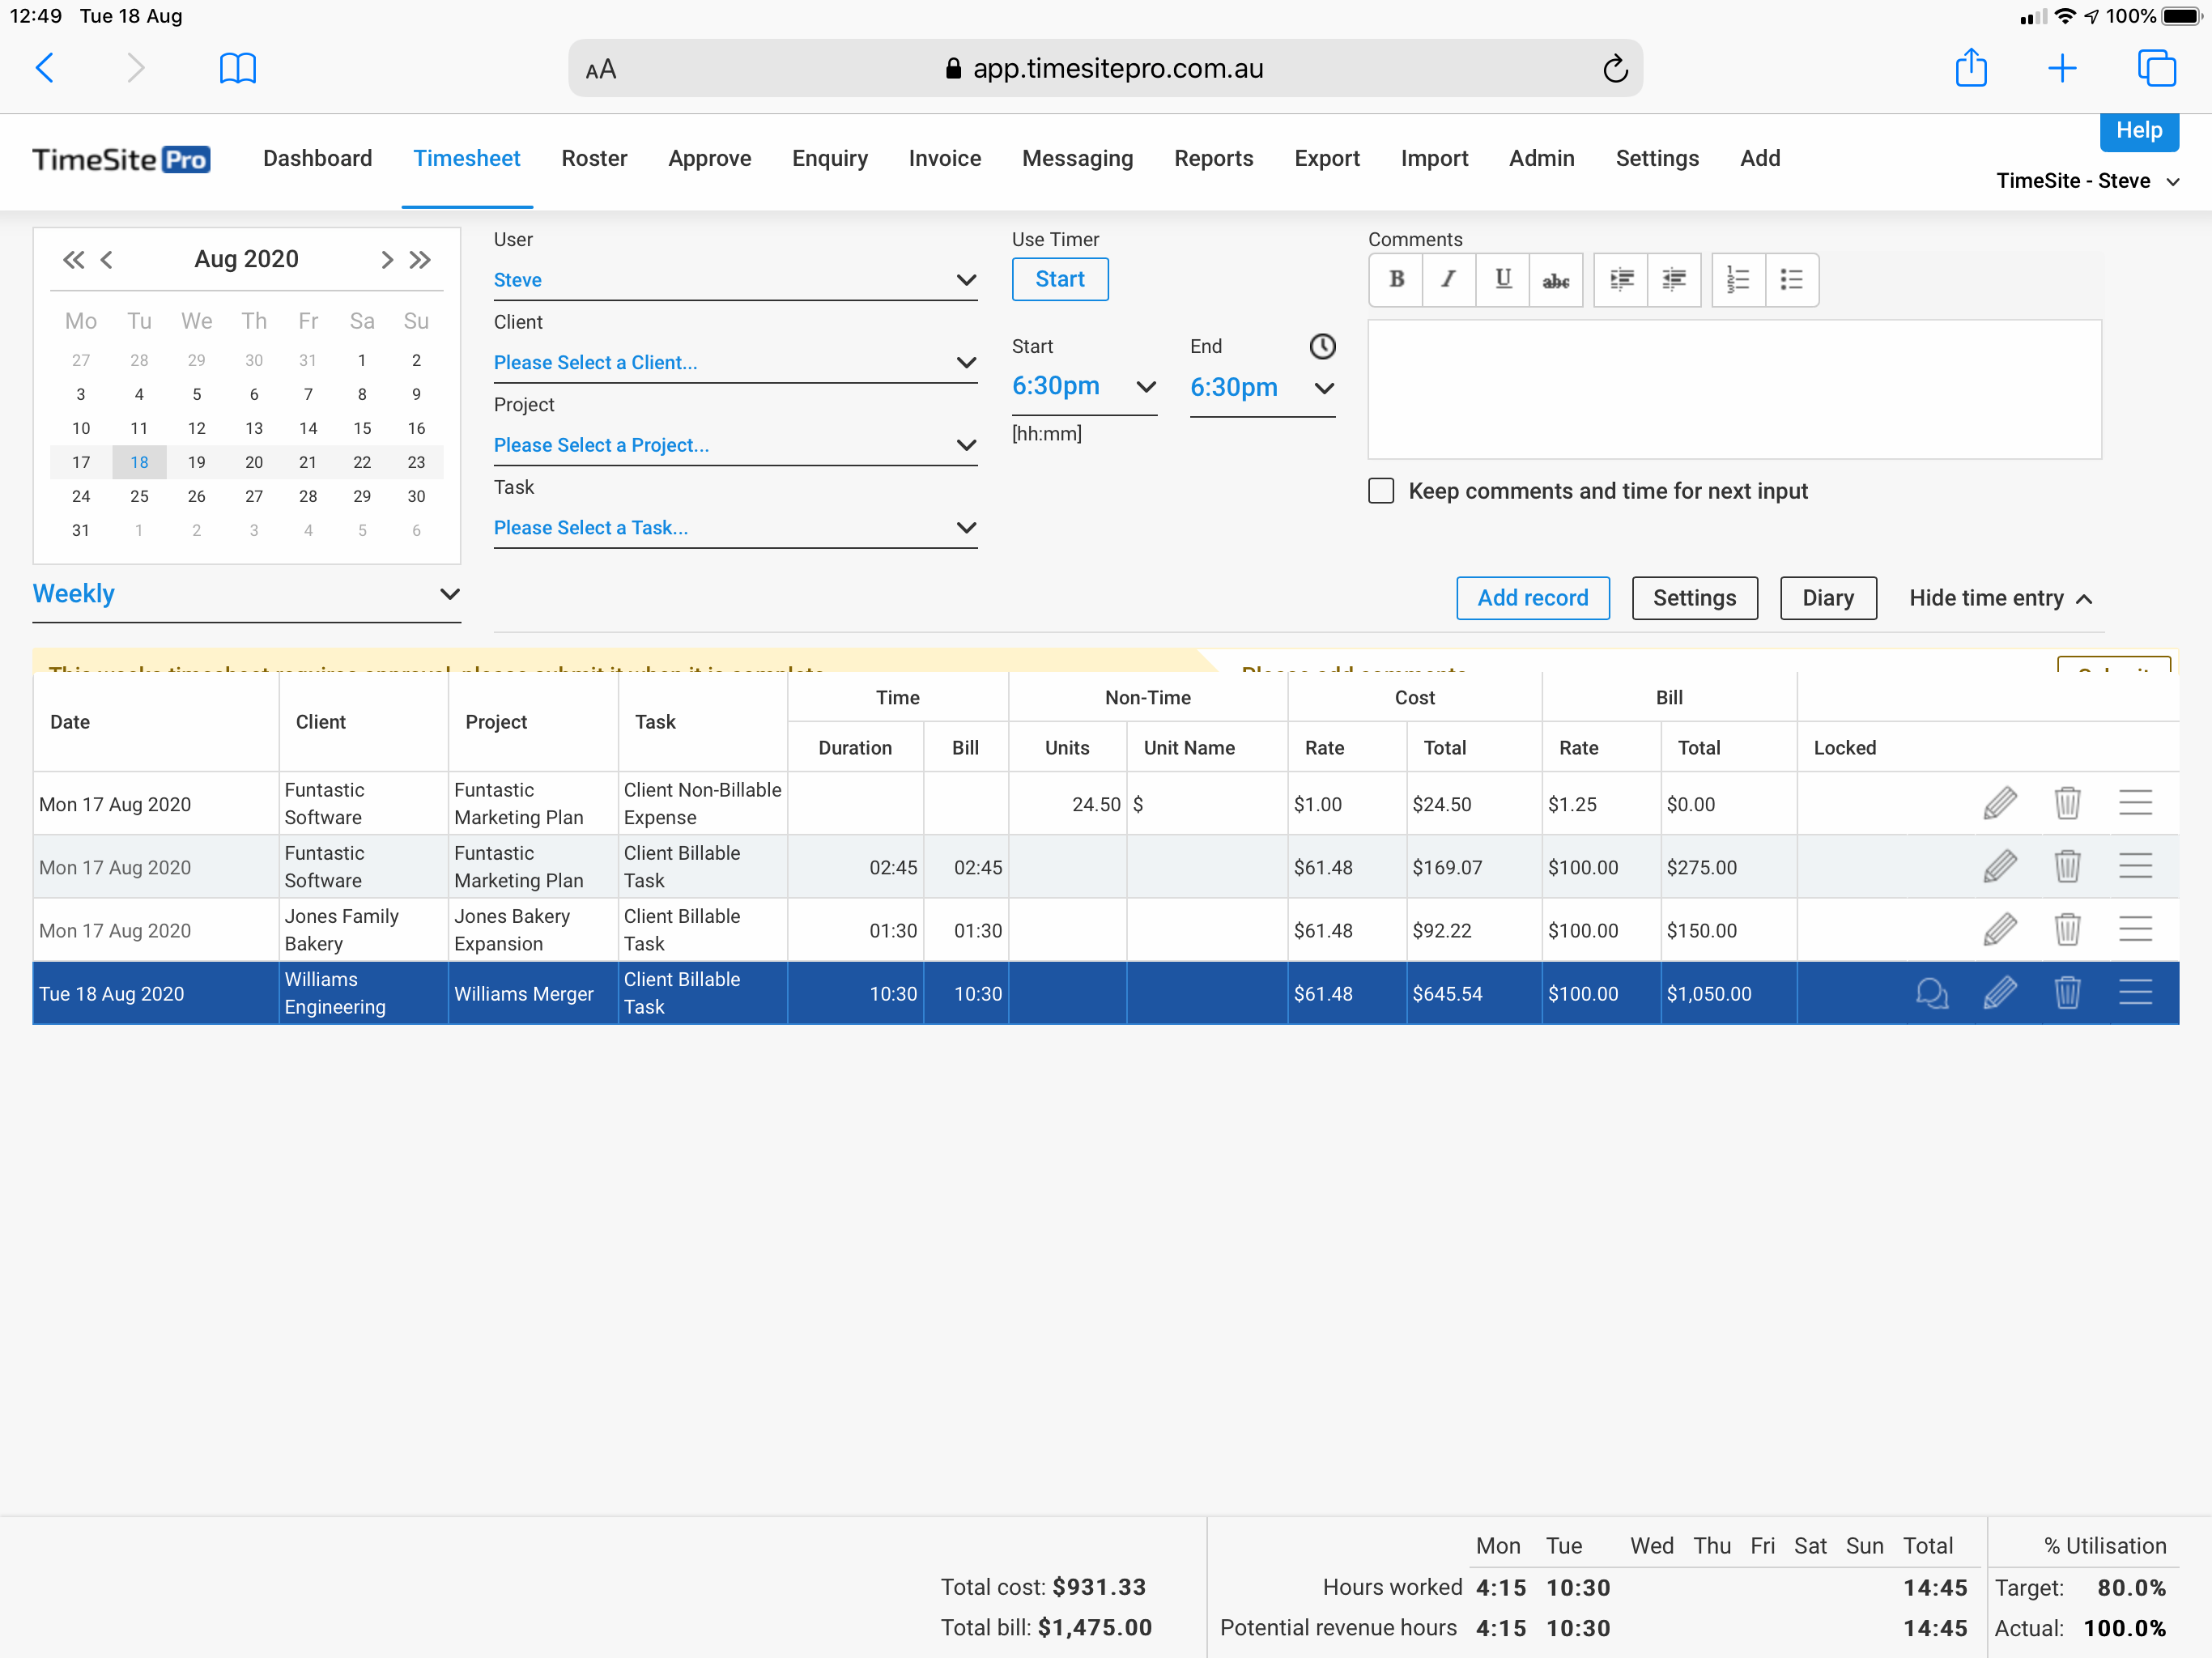Click the blue Help button
2212x1658 pixels.
click(x=2138, y=131)
